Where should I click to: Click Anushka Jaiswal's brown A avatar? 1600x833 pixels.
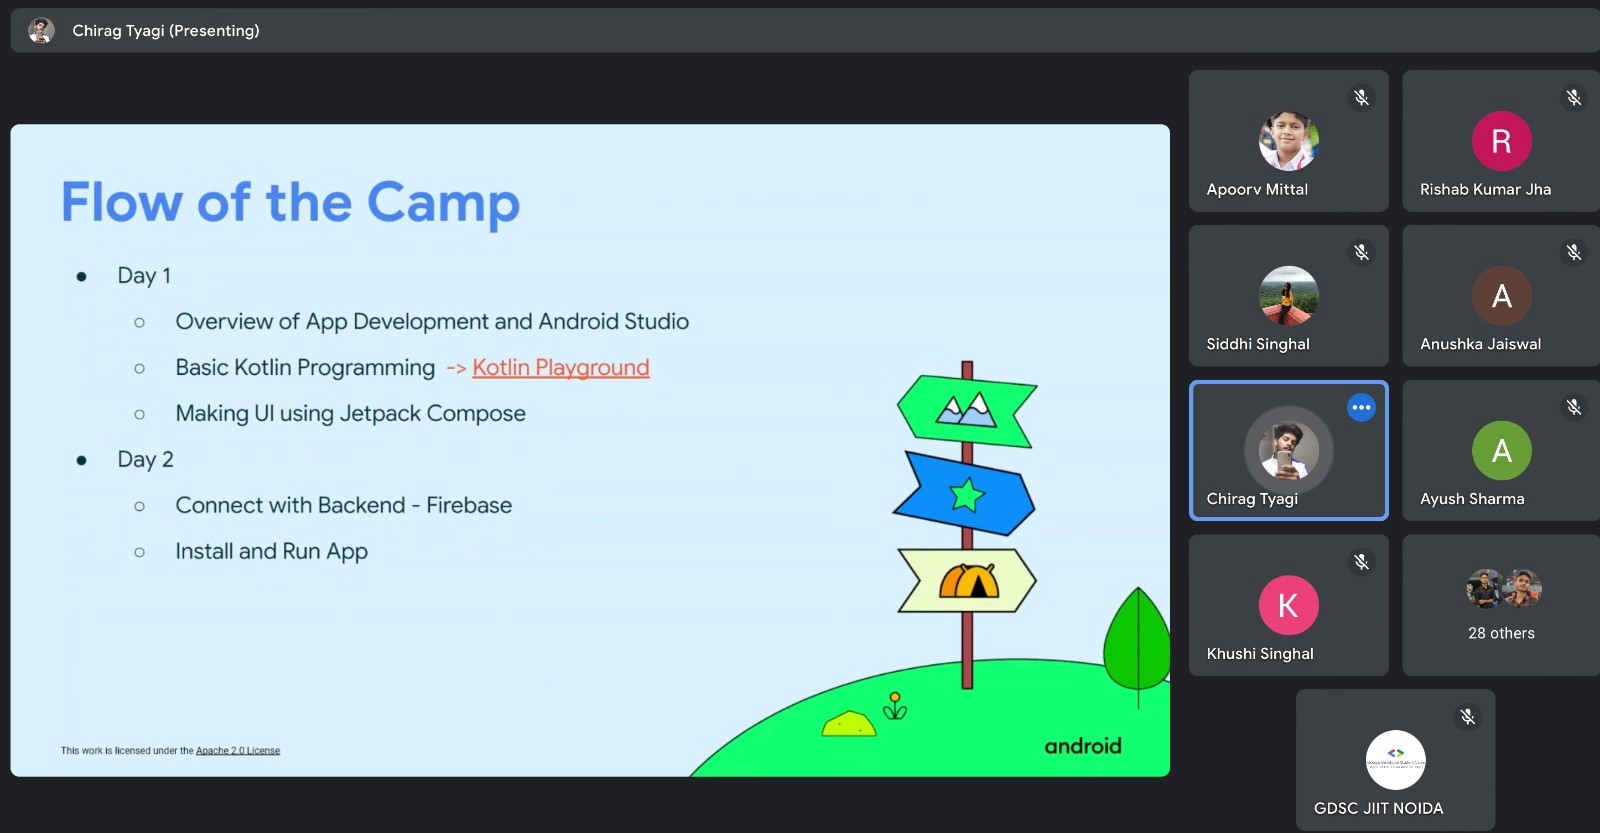tap(1501, 296)
